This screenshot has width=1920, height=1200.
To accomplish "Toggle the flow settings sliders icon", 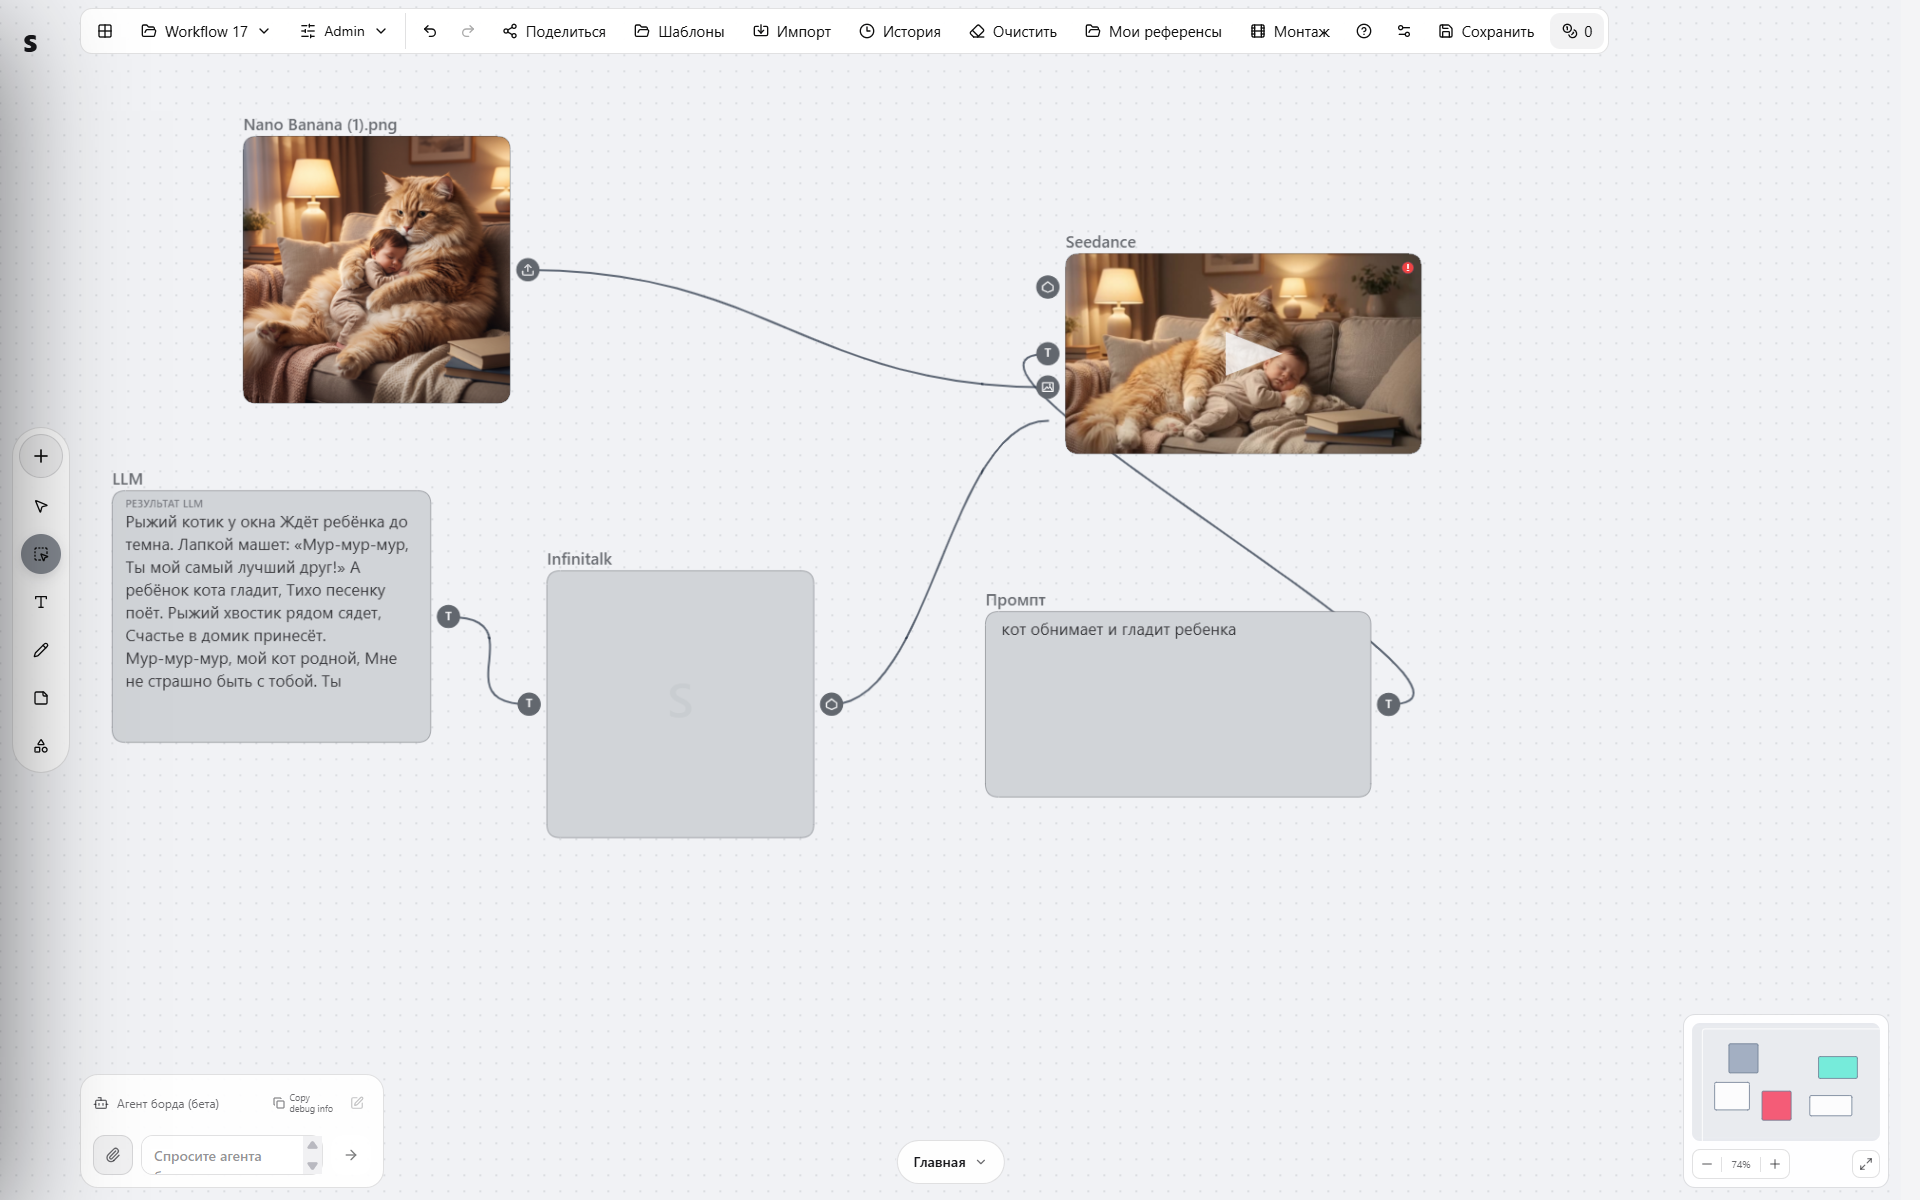I will tap(1404, 31).
